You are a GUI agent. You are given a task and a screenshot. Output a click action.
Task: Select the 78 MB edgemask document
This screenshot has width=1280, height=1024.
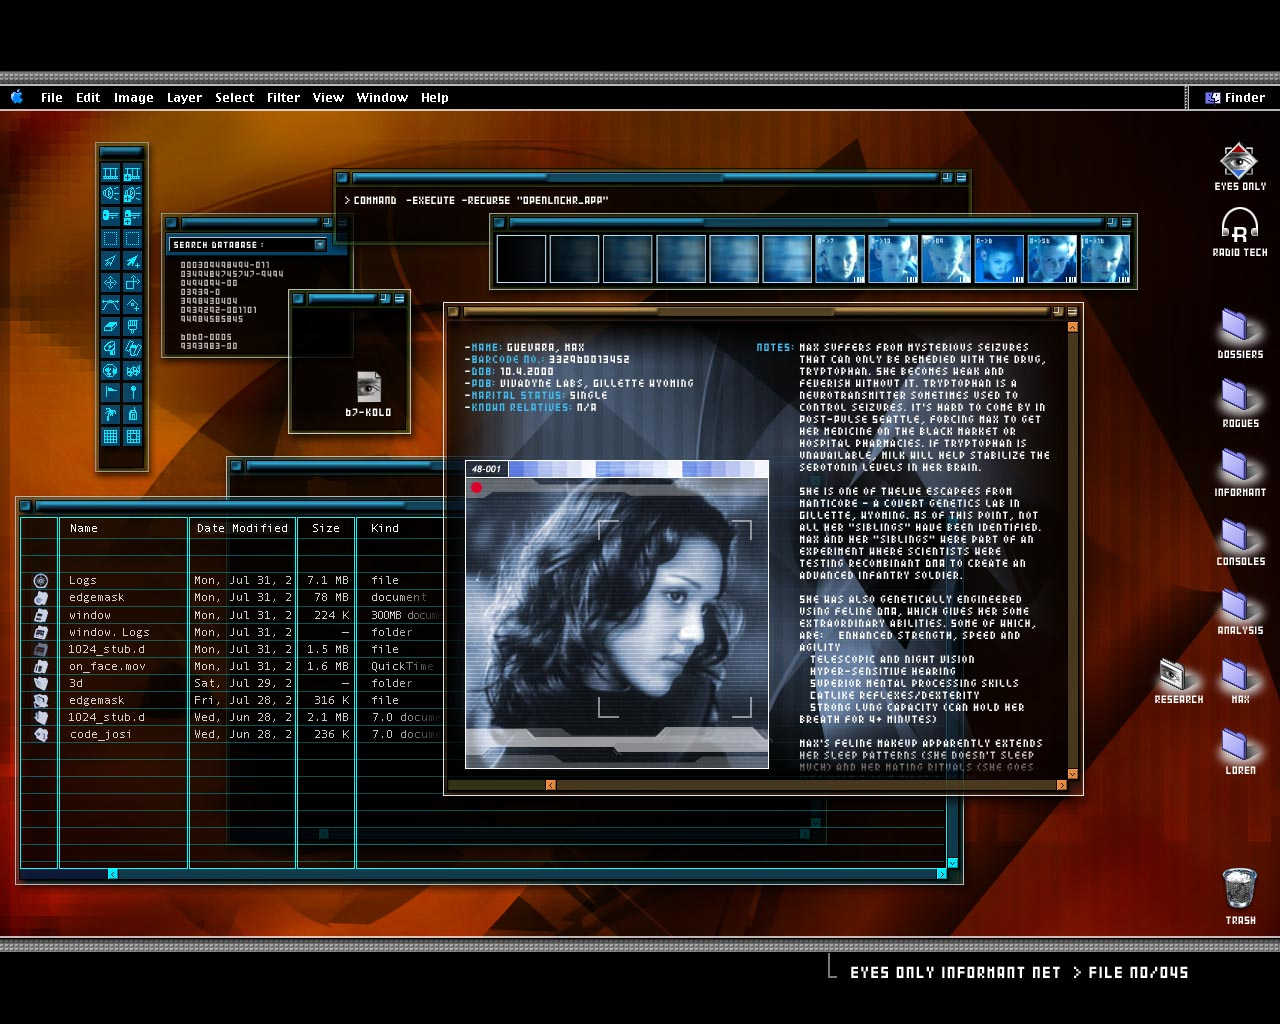click(x=231, y=597)
